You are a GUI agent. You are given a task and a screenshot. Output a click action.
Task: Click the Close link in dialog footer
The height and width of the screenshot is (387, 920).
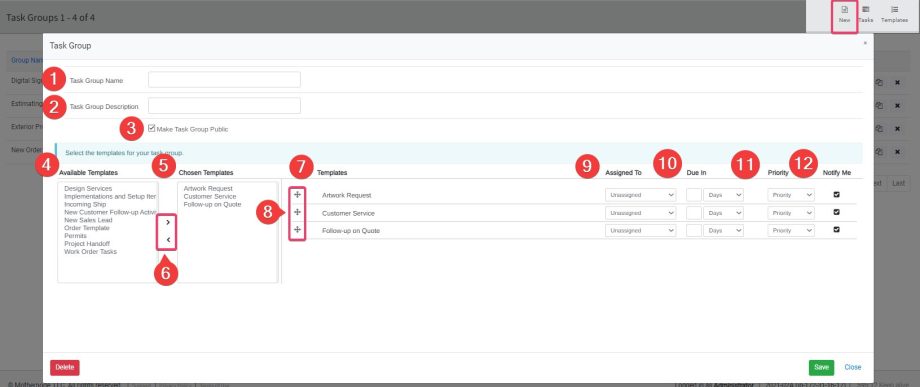(853, 368)
